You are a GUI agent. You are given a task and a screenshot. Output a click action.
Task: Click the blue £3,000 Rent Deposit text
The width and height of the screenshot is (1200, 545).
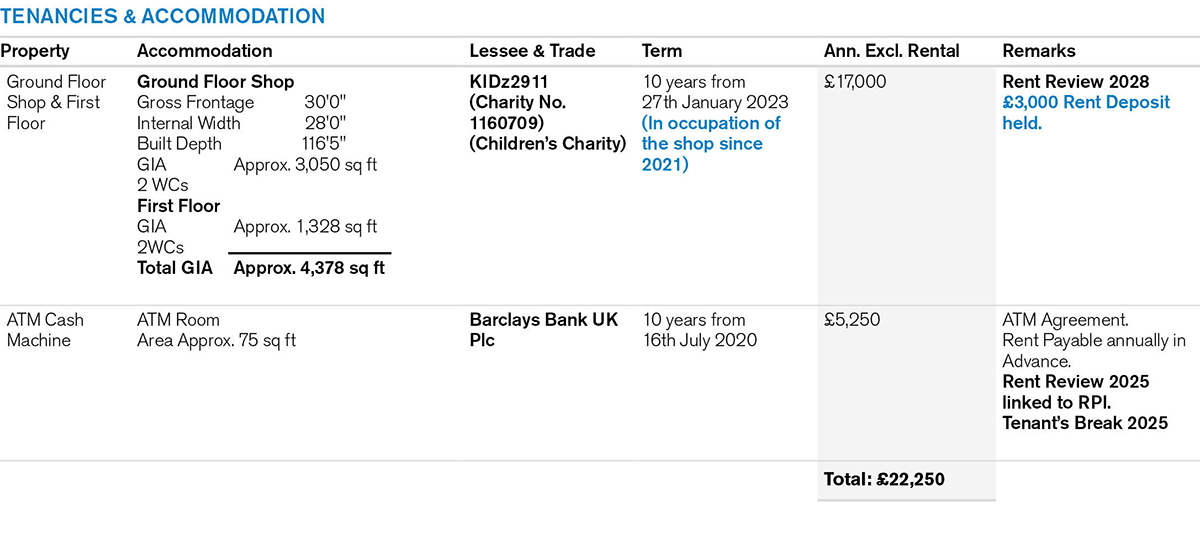pos(1086,113)
